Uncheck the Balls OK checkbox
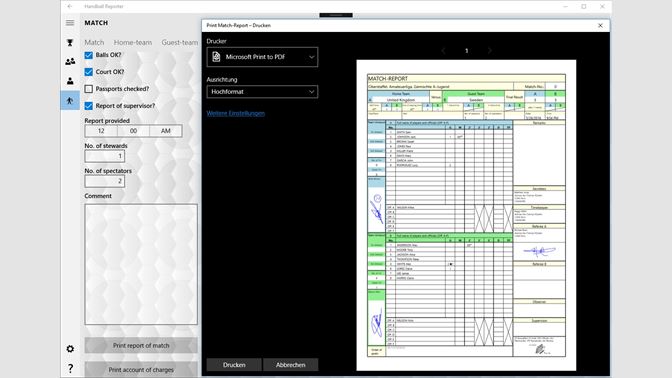Viewport: 672px width, 378px height. tap(89, 55)
